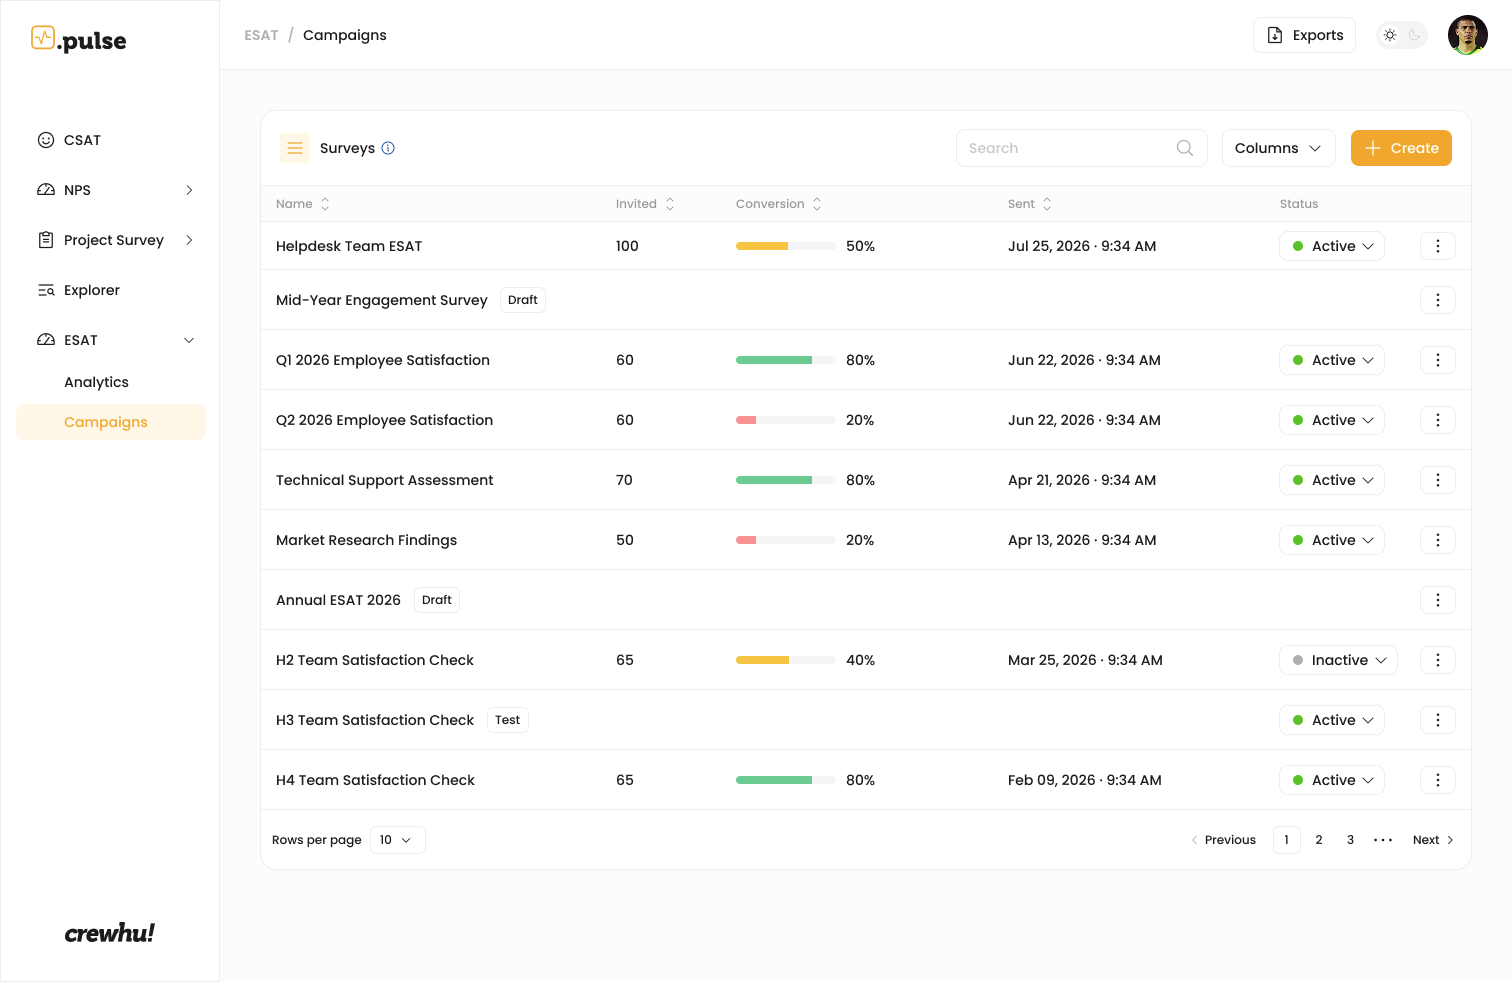Open three-dot menu for Helpdesk Team ESAT
Image resolution: width=1512 pixels, height=982 pixels.
point(1438,246)
